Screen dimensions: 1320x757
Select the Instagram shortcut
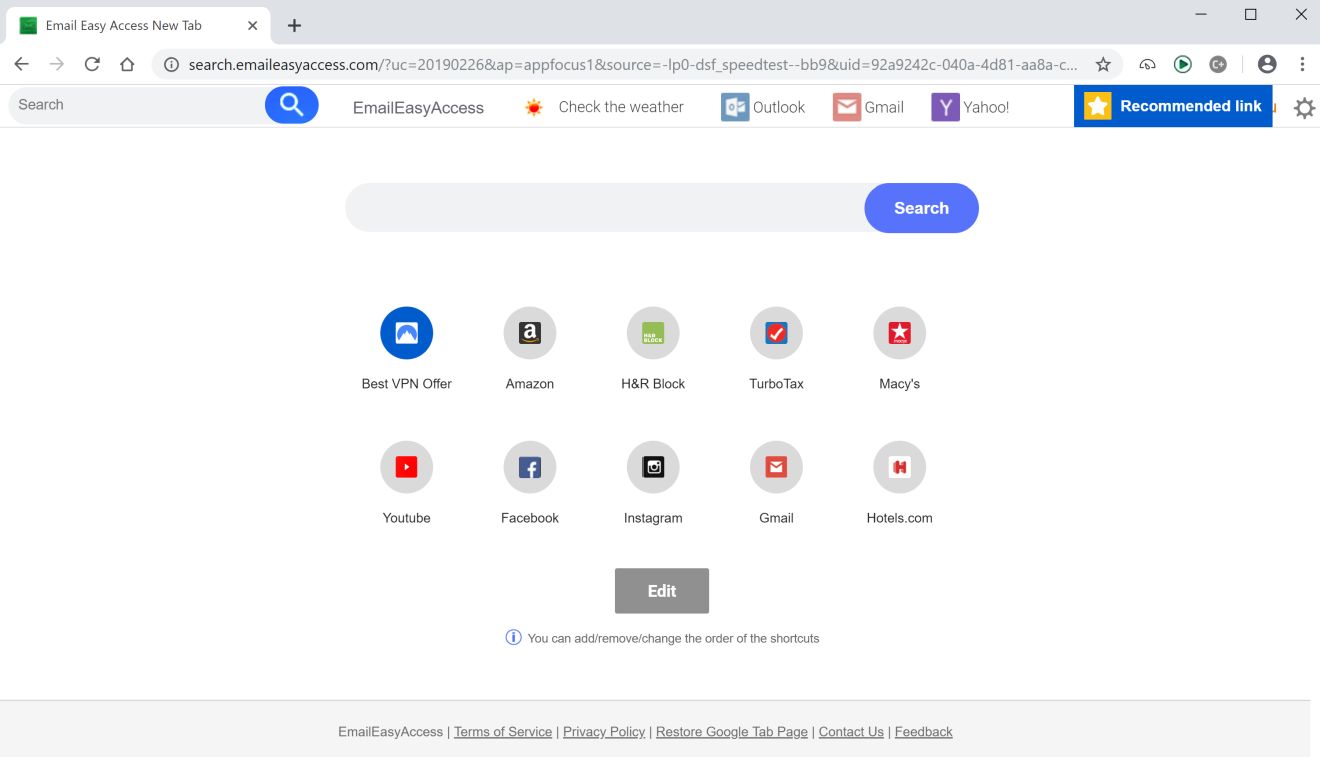click(652, 466)
